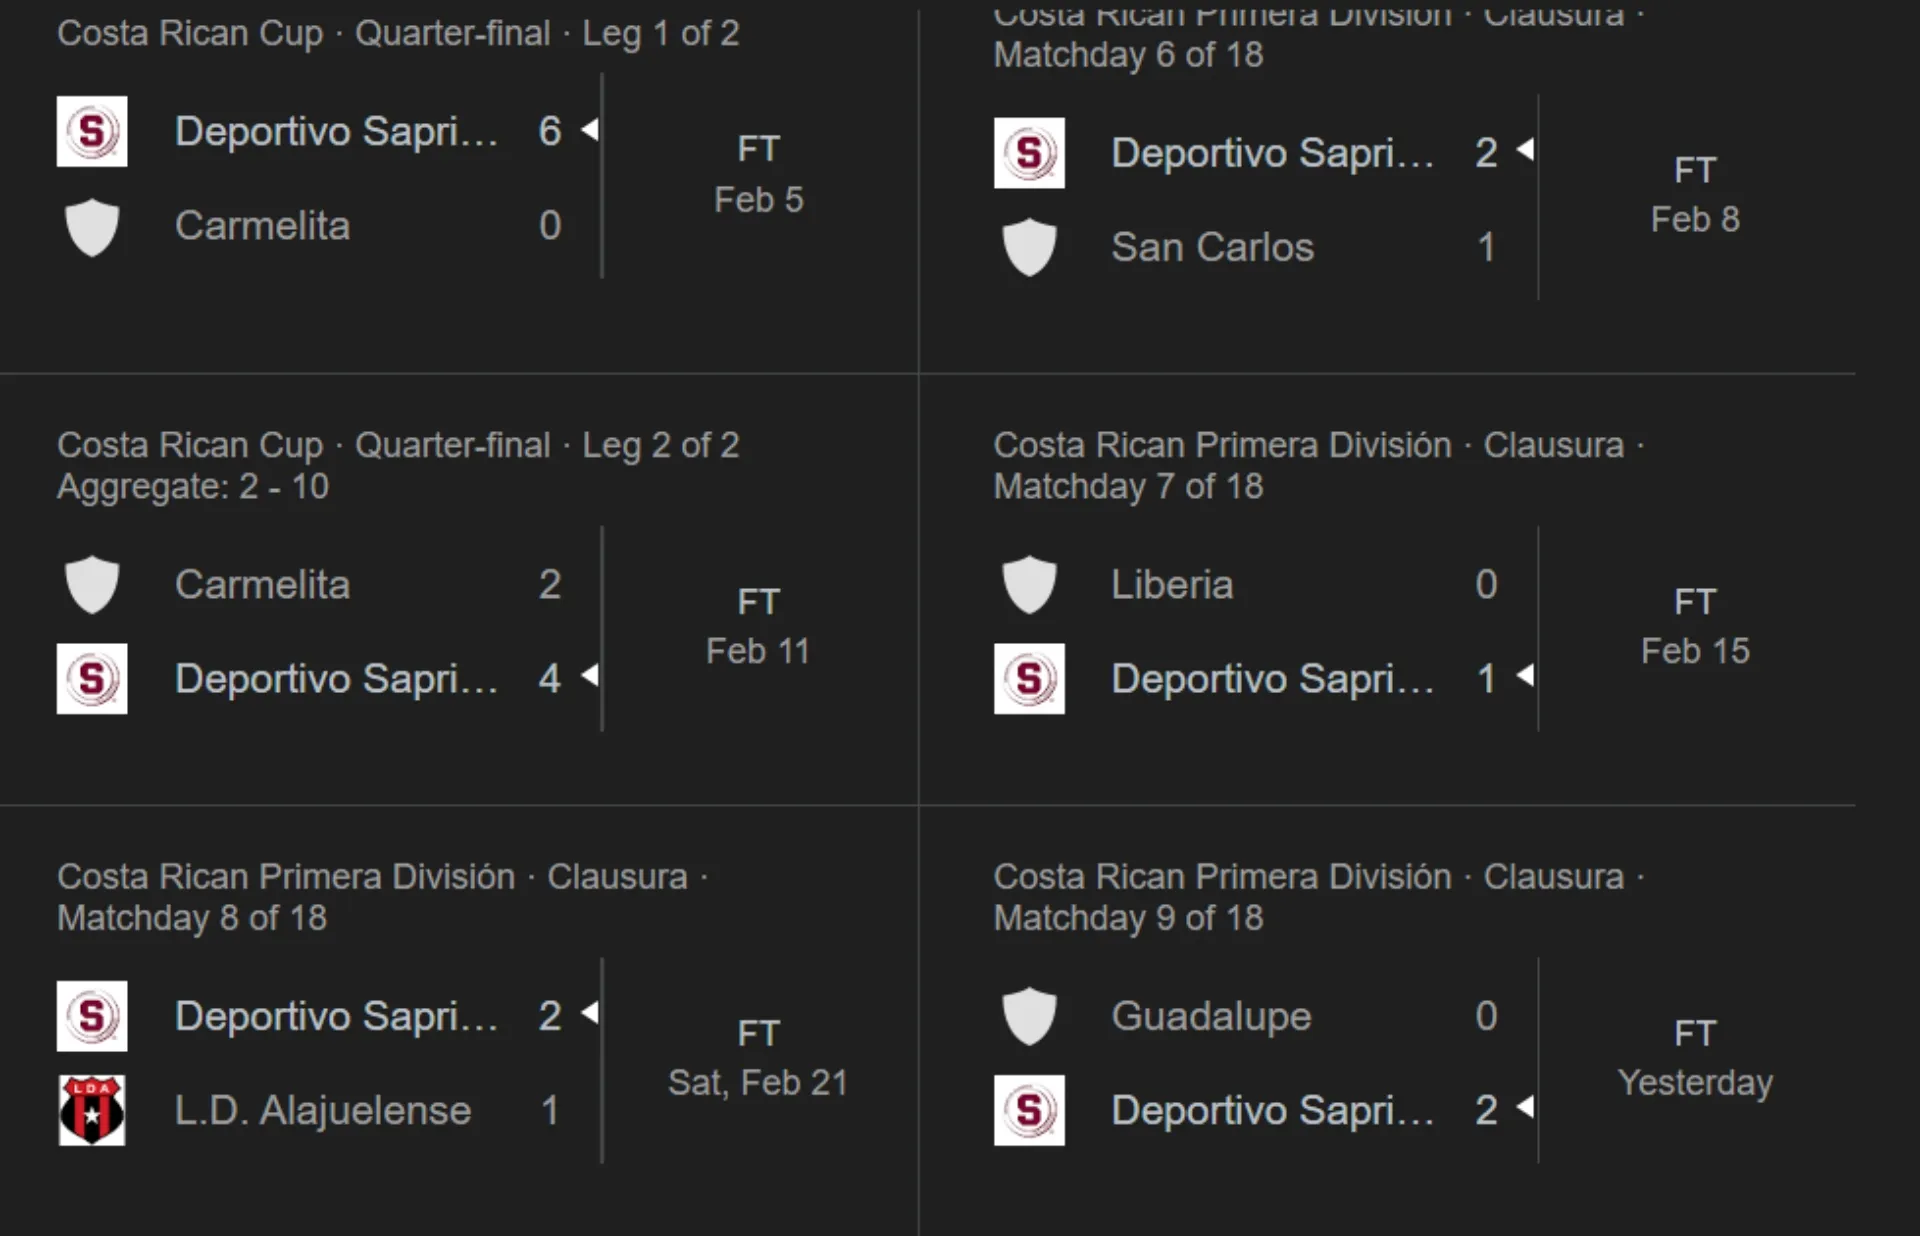Click the winner arrow beside Saprissa's score of 6

pos(590,130)
